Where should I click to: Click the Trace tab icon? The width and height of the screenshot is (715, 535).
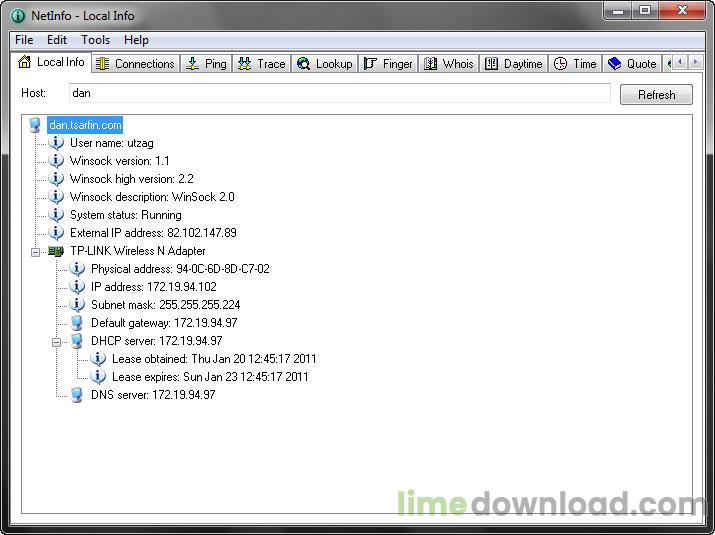point(244,64)
